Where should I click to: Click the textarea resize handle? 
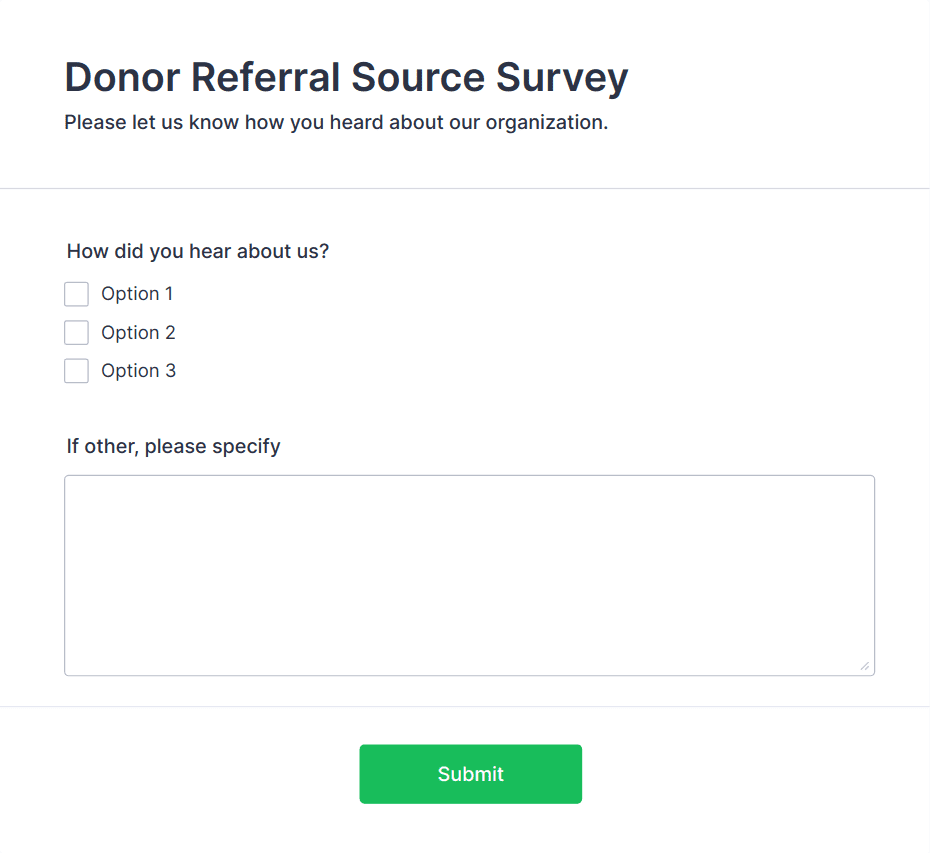(865, 664)
